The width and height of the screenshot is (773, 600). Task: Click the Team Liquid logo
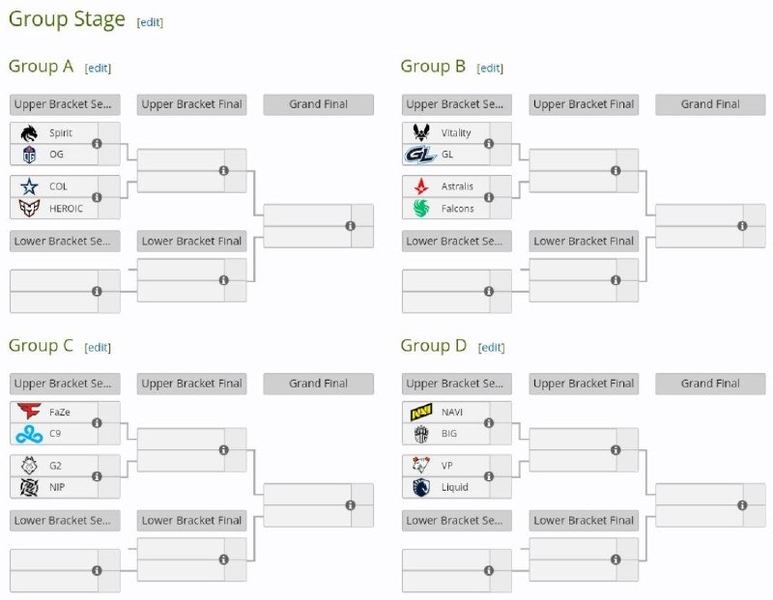[x=420, y=487]
